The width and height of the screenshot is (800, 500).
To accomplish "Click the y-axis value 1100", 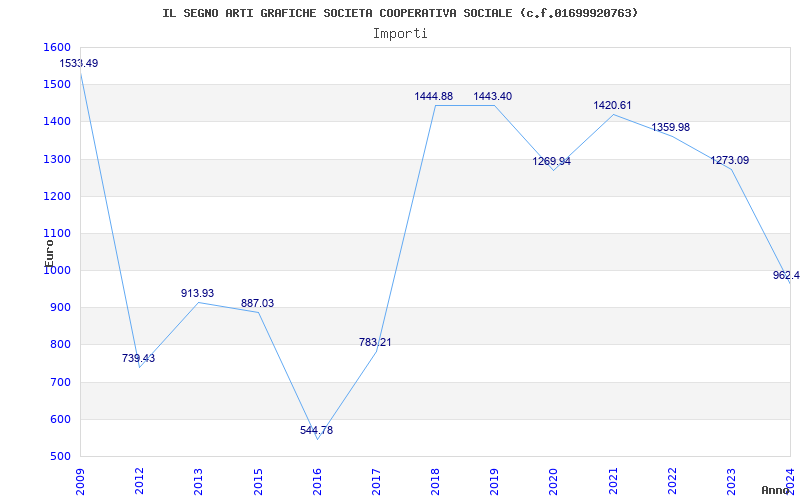I will [57, 233].
